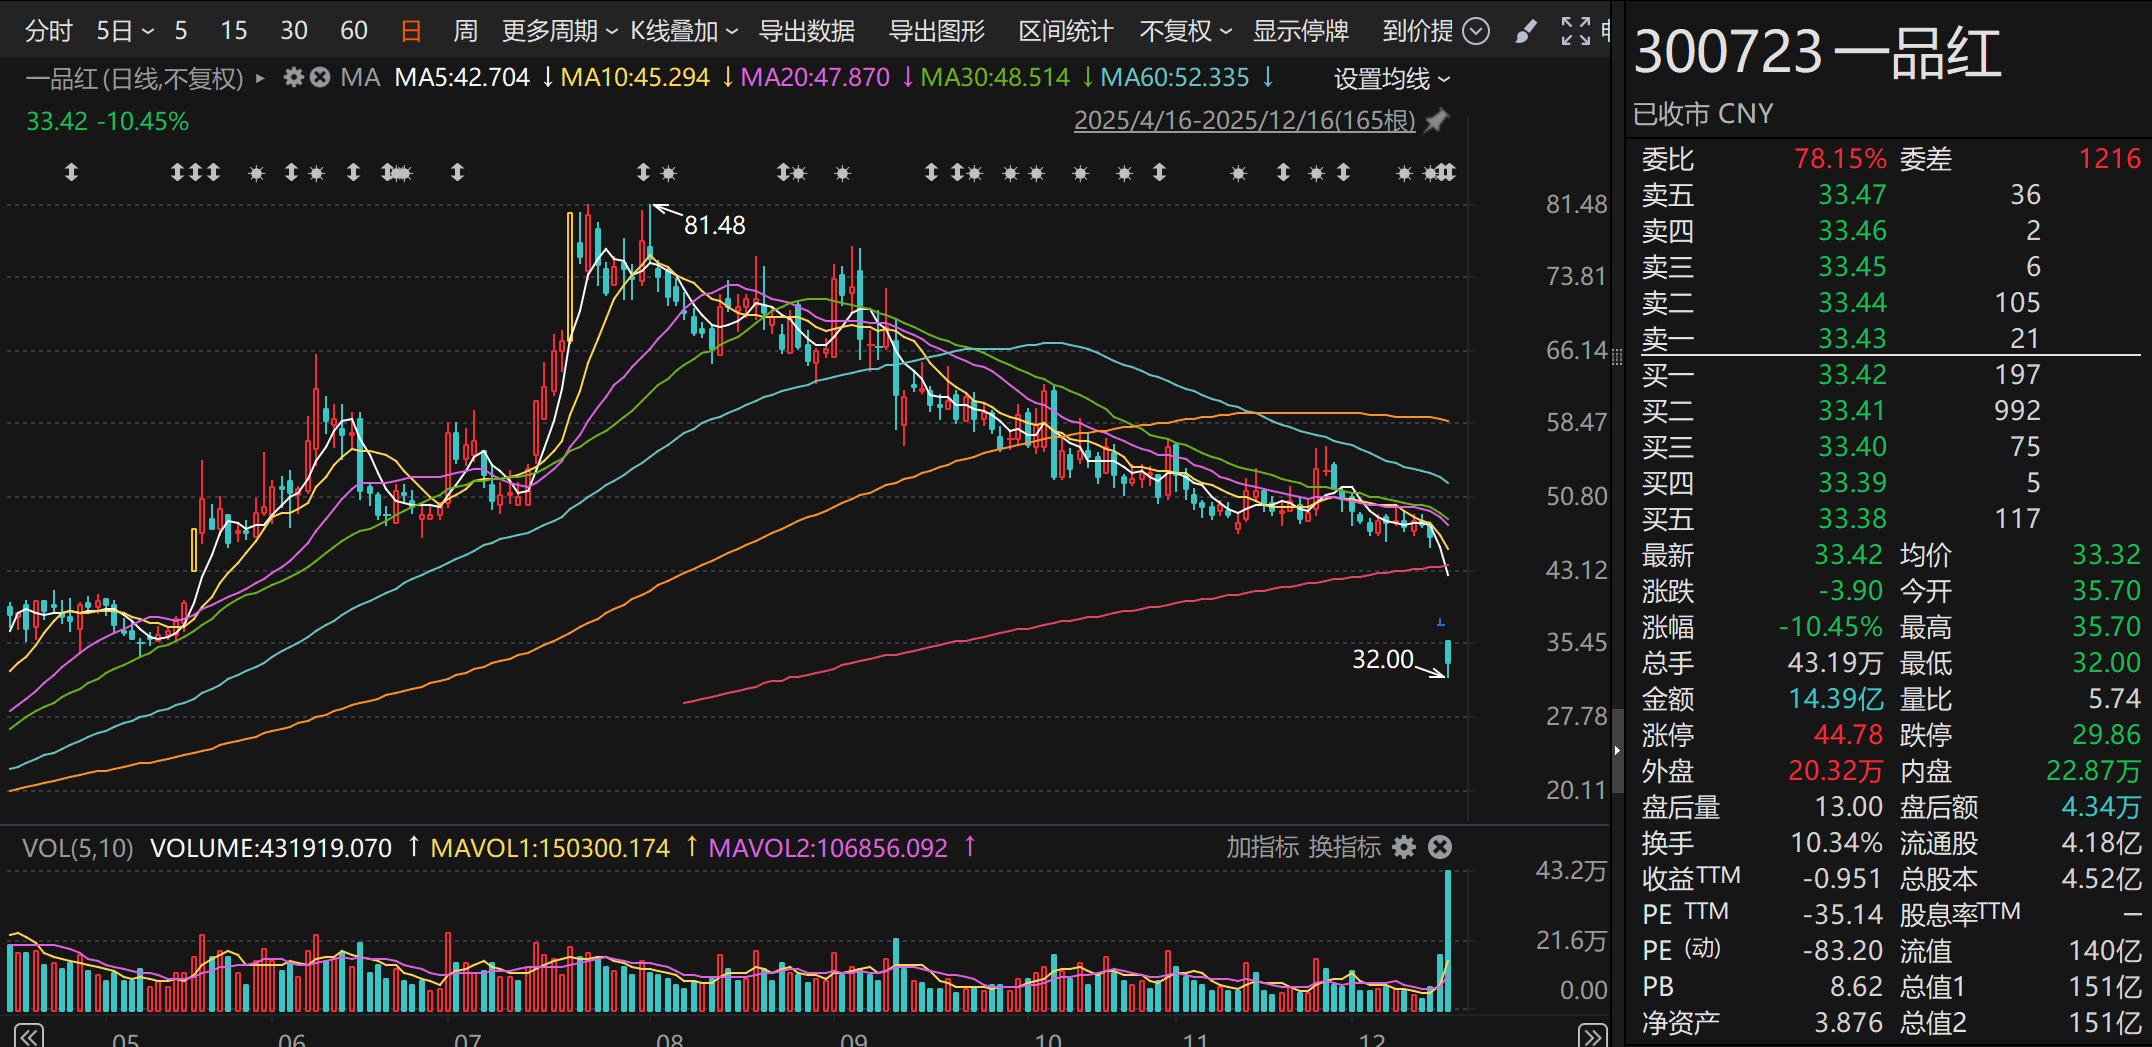Open VOL indicator settings gear
2152x1047 pixels.
[x=1404, y=847]
